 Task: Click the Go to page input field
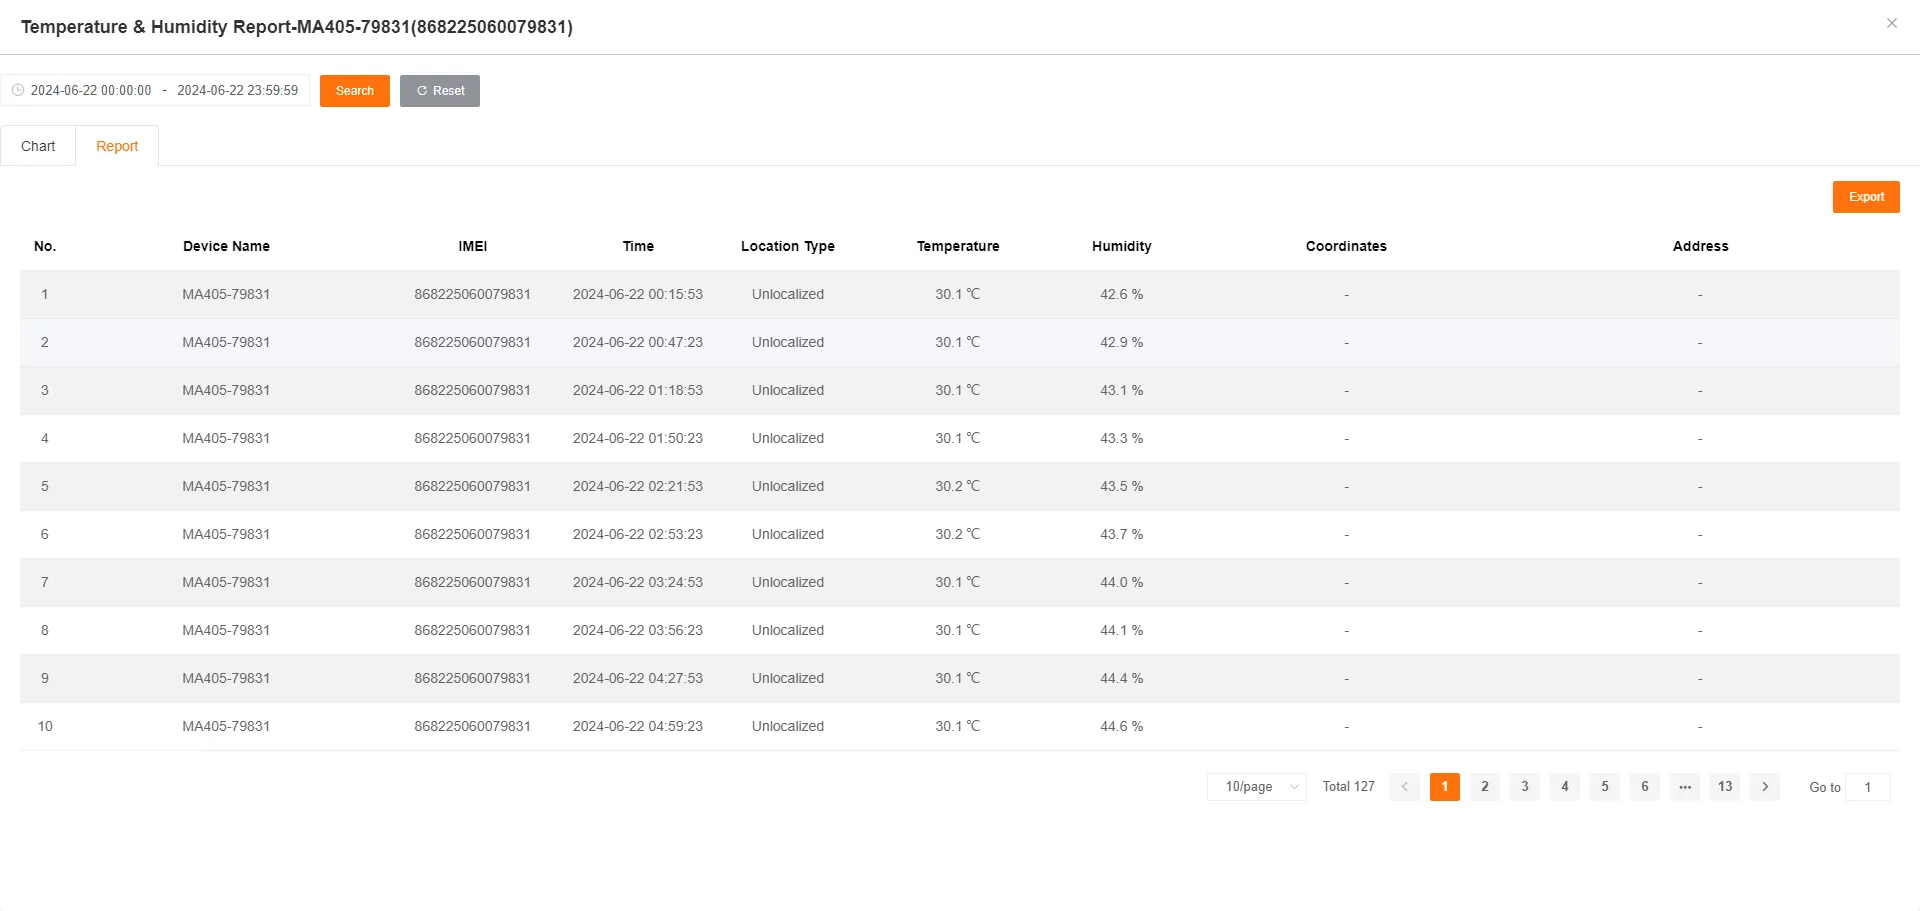[1869, 787]
